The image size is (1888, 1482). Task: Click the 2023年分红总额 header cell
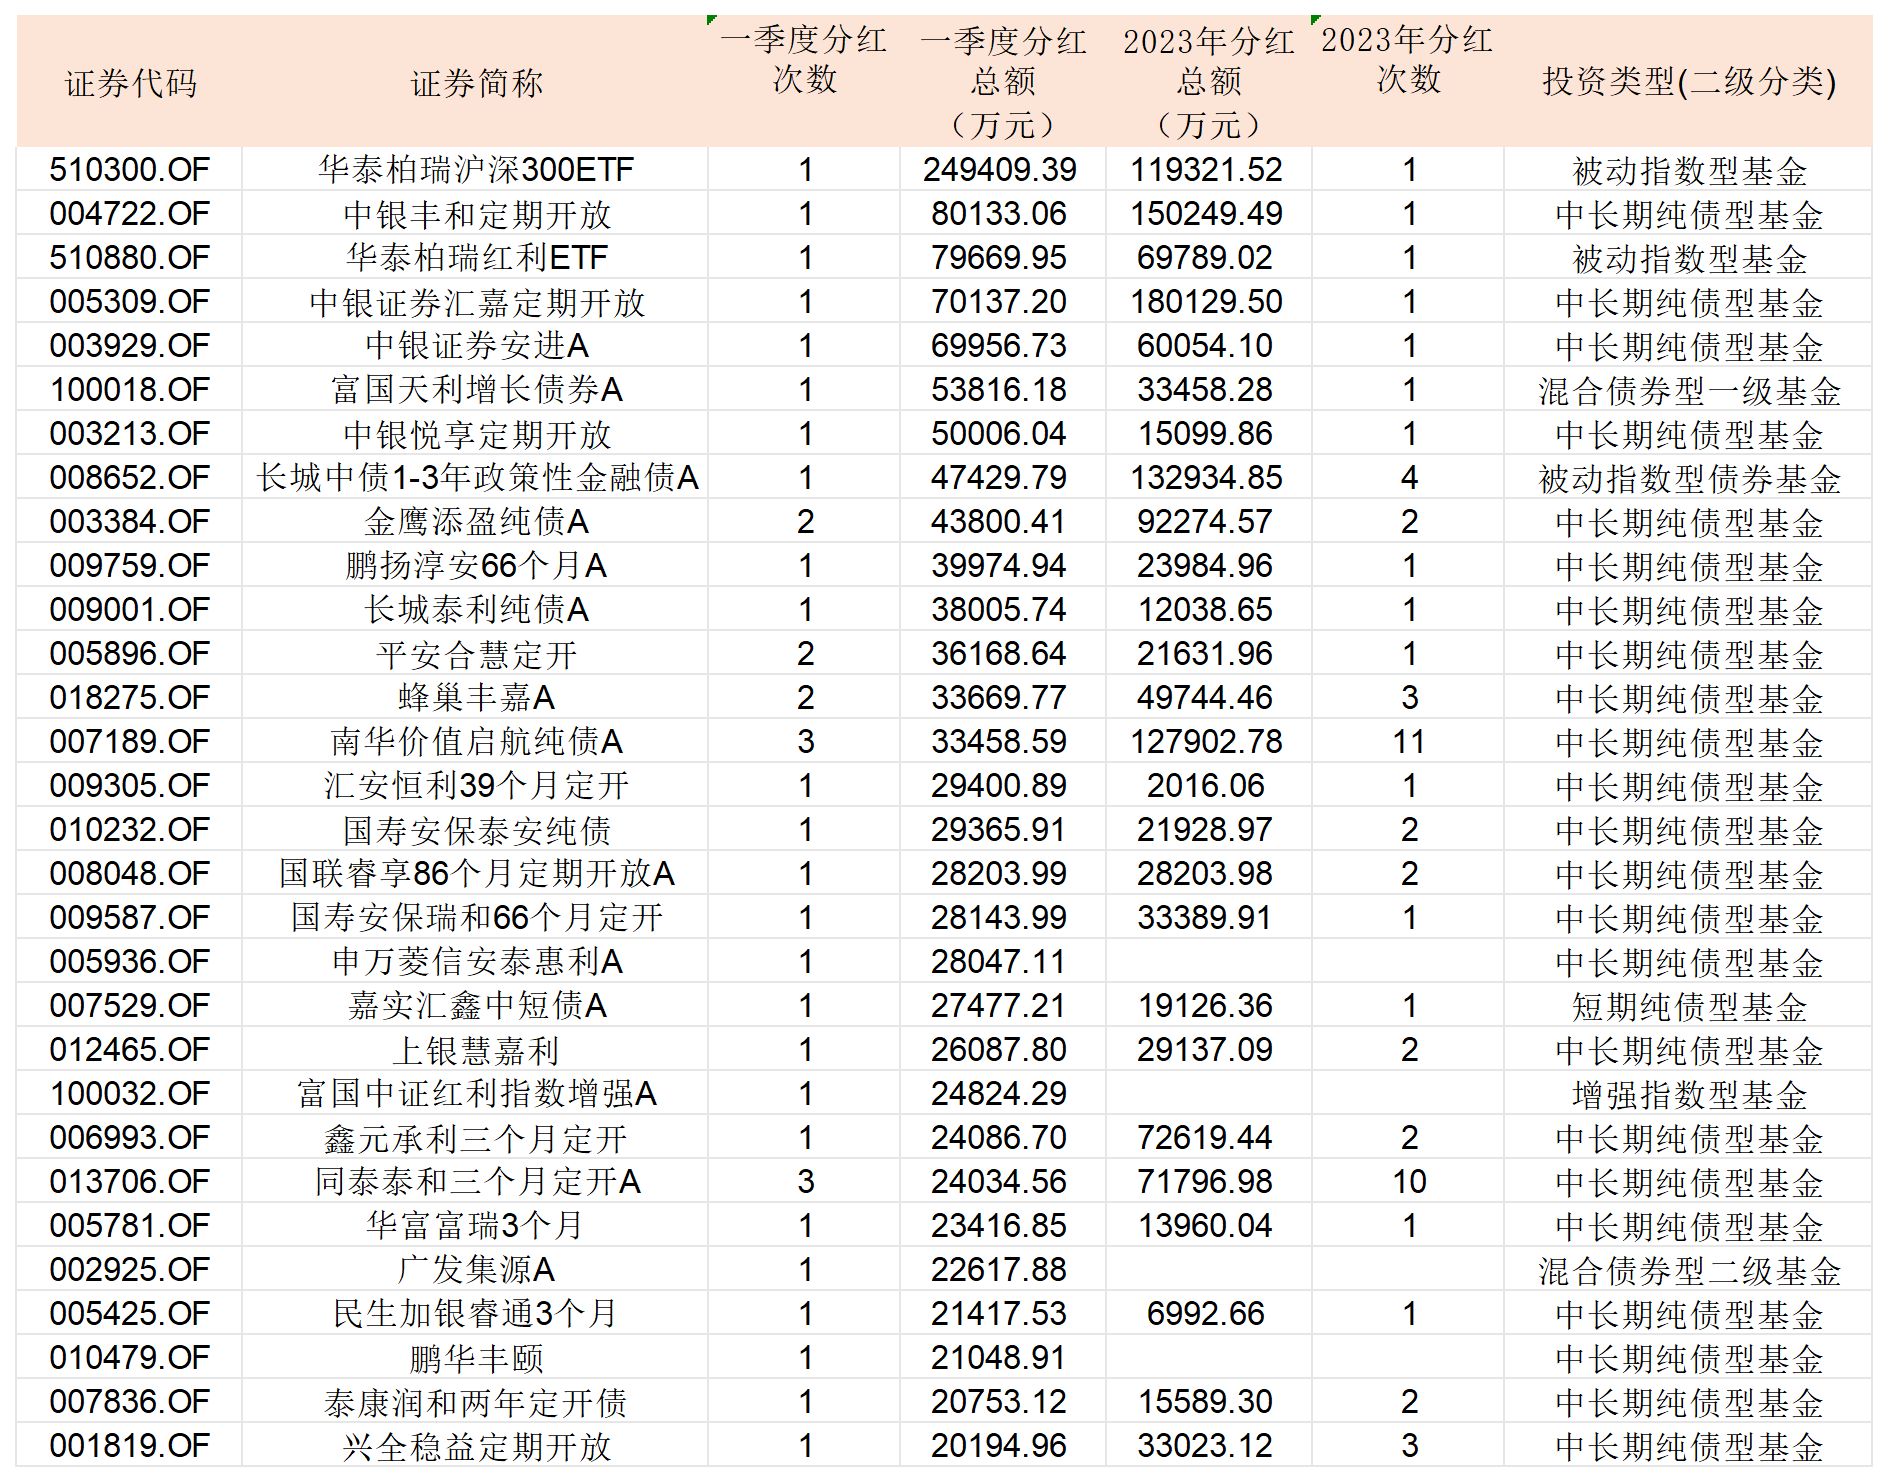coord(1208,82)
